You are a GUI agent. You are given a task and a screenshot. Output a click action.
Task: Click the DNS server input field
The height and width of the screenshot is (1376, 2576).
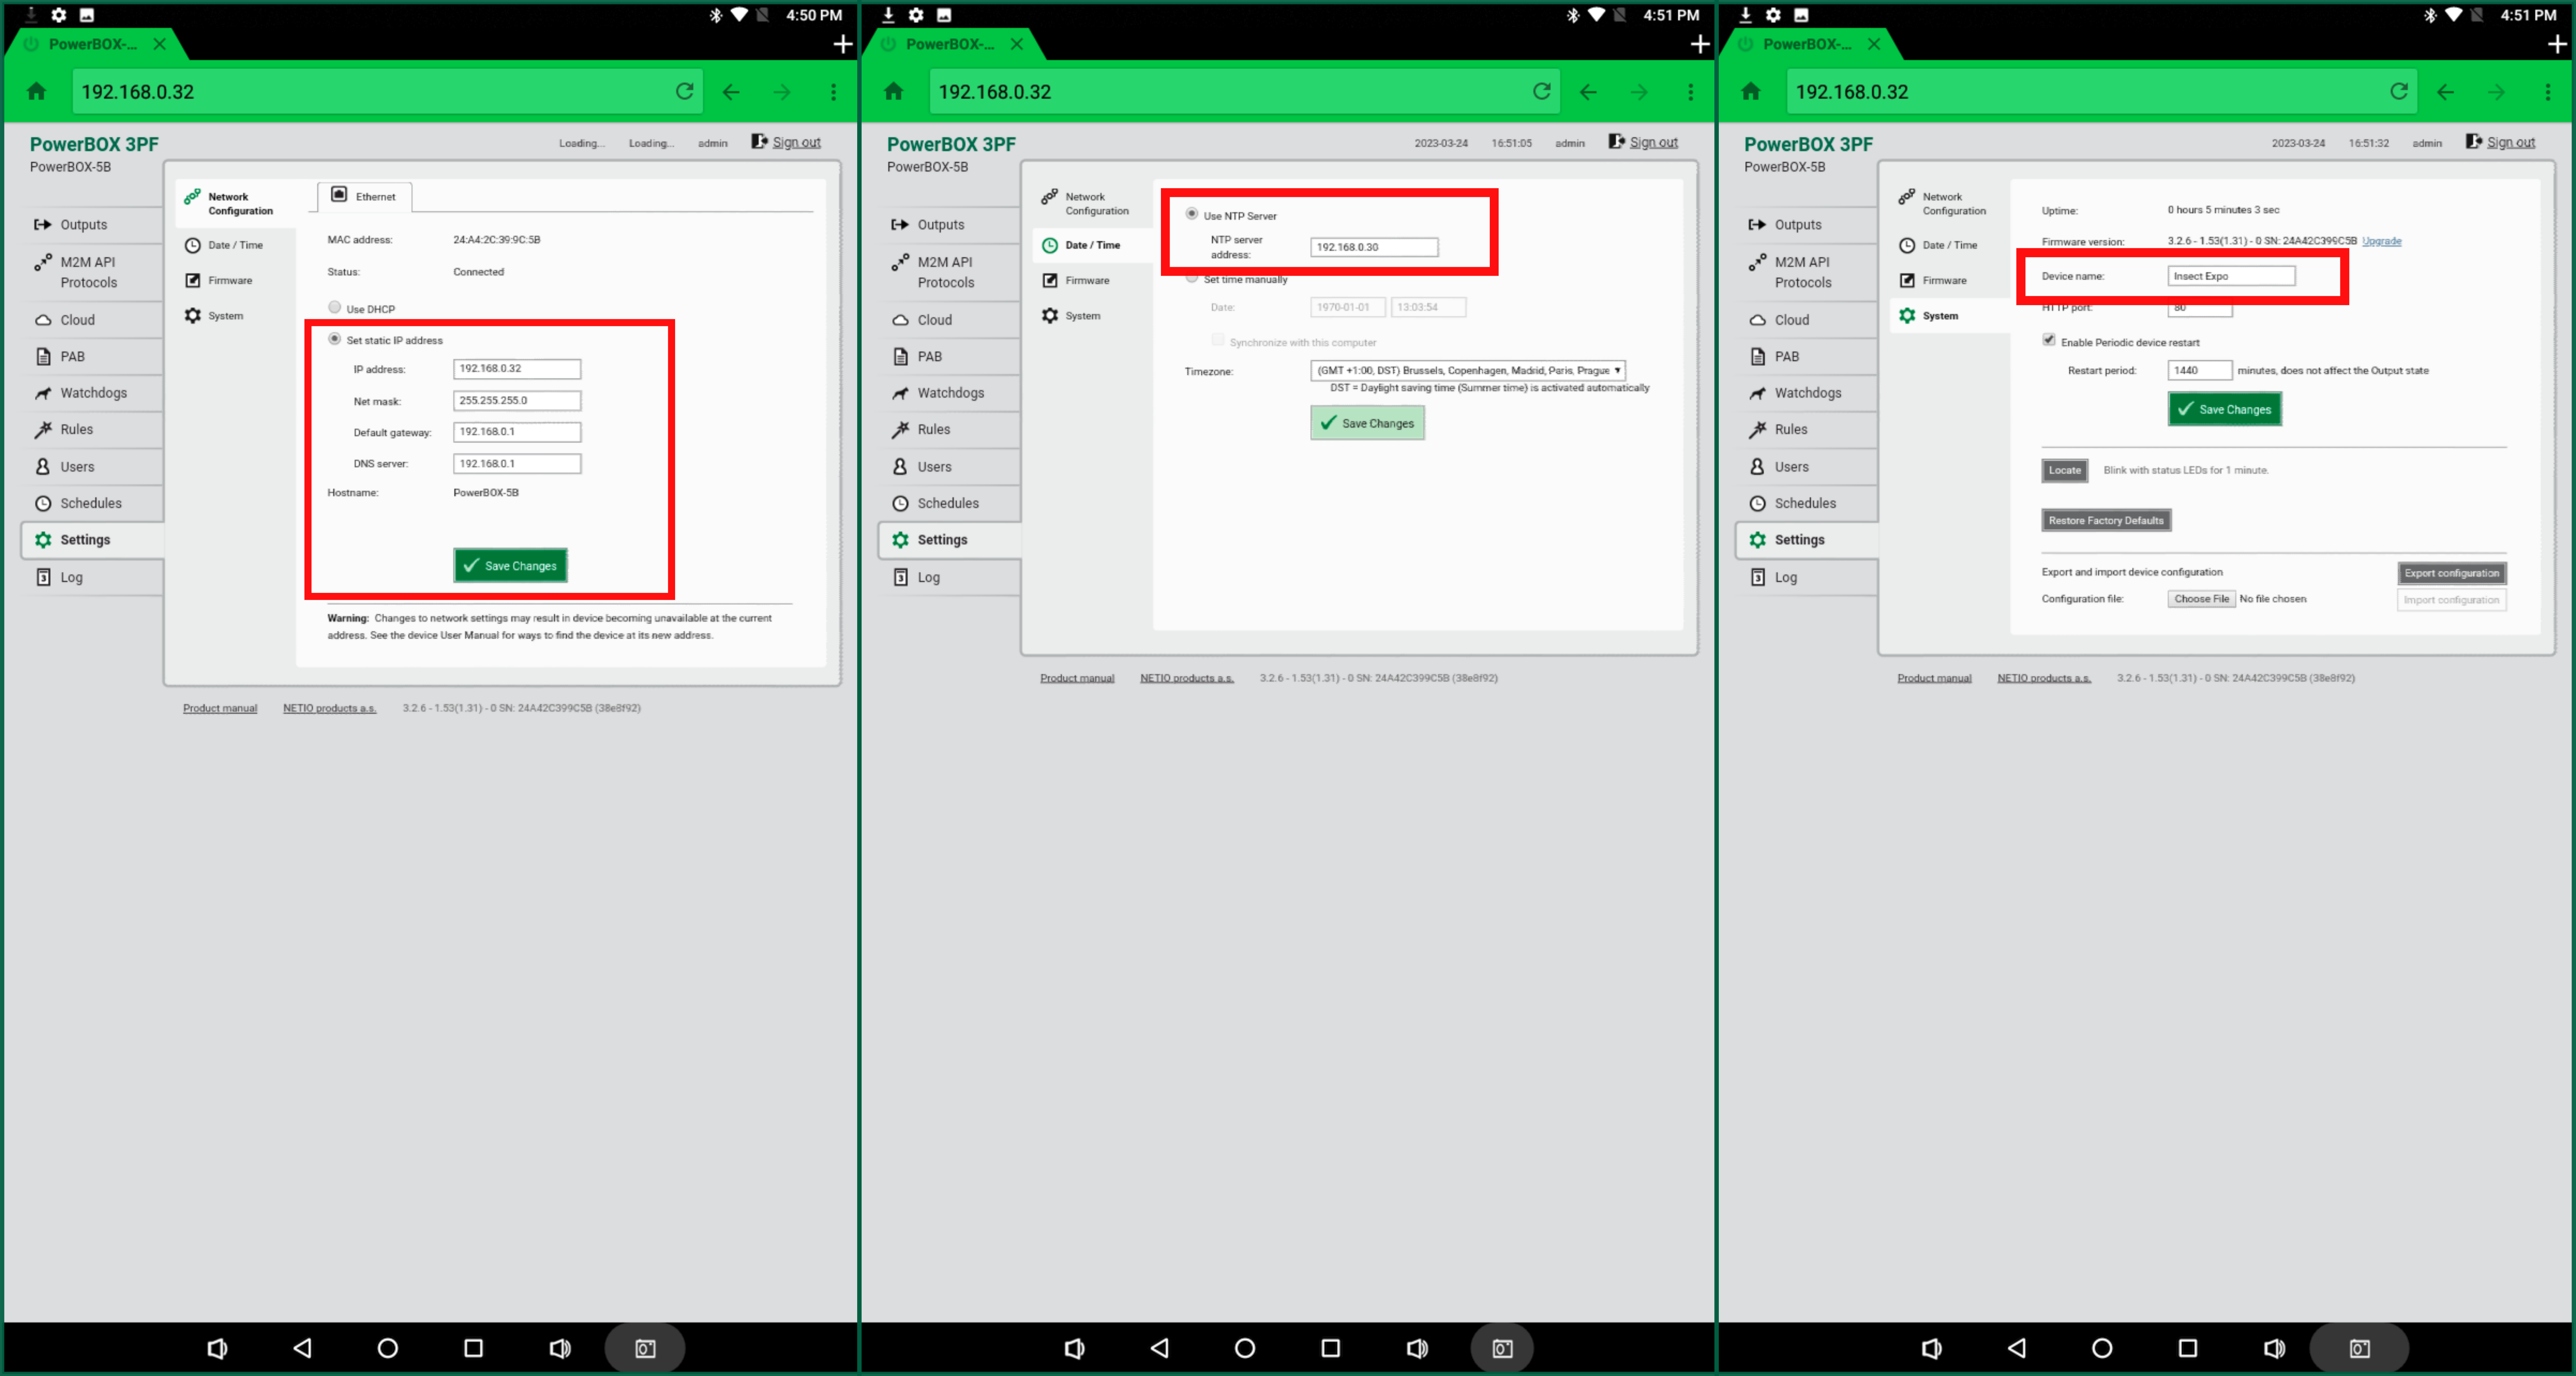tap(517, 464)
